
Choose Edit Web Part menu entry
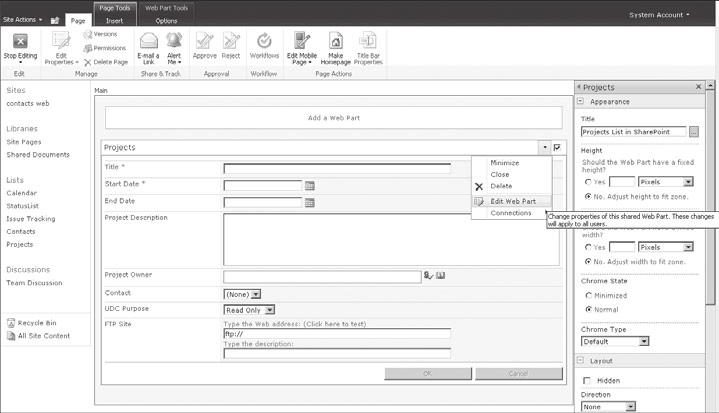pos(512,201)
